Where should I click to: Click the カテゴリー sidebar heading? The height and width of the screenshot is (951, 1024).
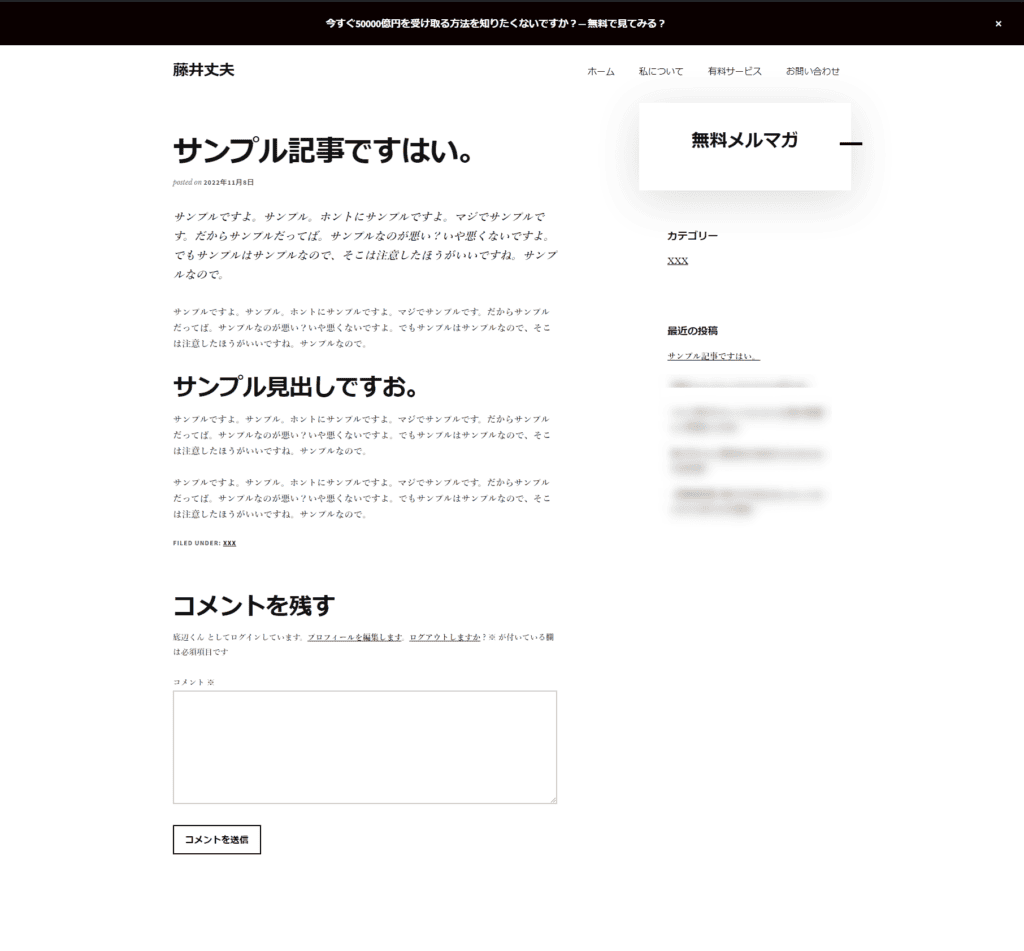tap(692, 236)
